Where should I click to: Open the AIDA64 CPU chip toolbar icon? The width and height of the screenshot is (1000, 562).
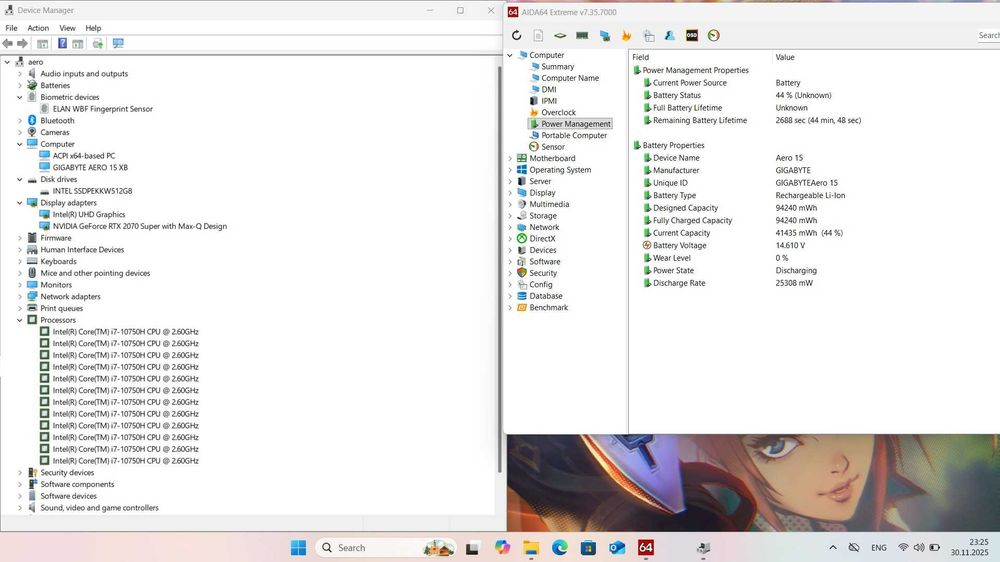pyautogui.click(x=560, y=36)
